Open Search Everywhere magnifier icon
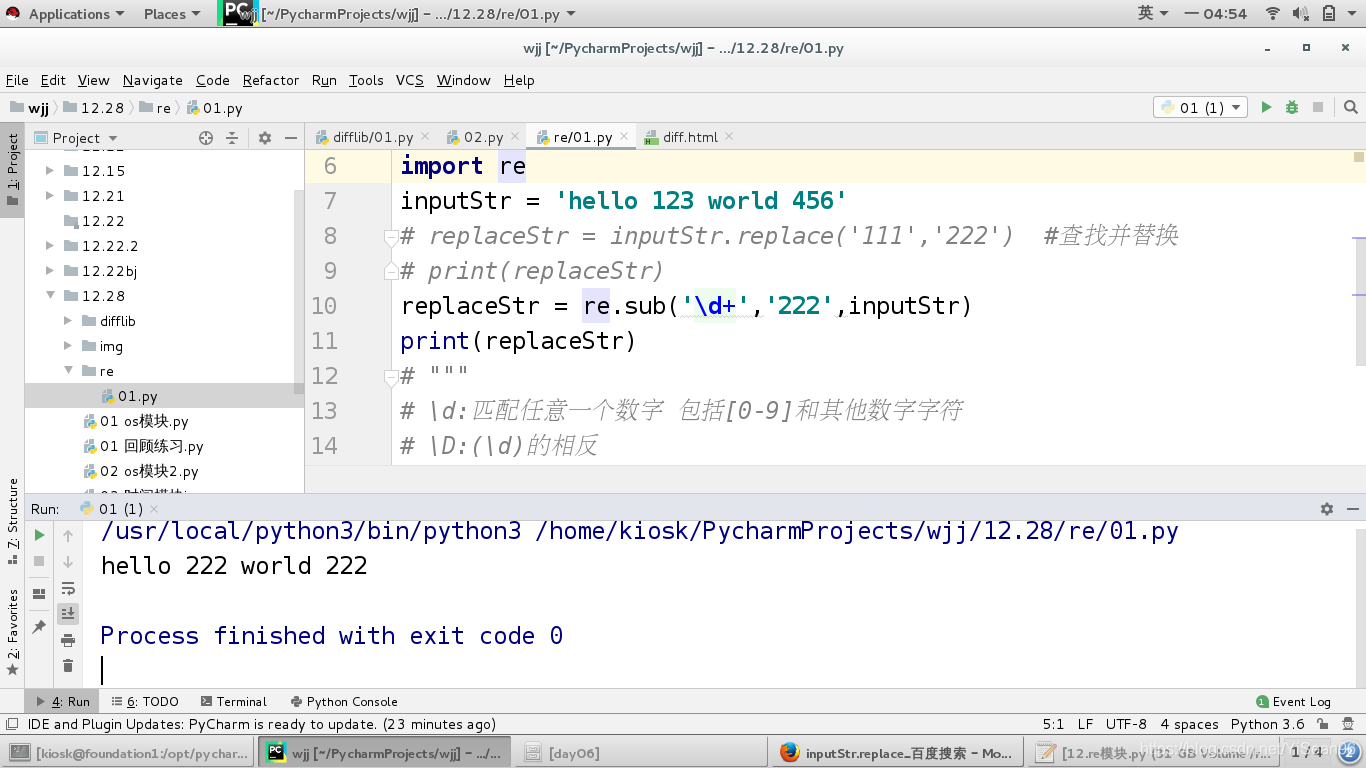This screenshot has height=768, width=1366. click(x=1351, y=107)
